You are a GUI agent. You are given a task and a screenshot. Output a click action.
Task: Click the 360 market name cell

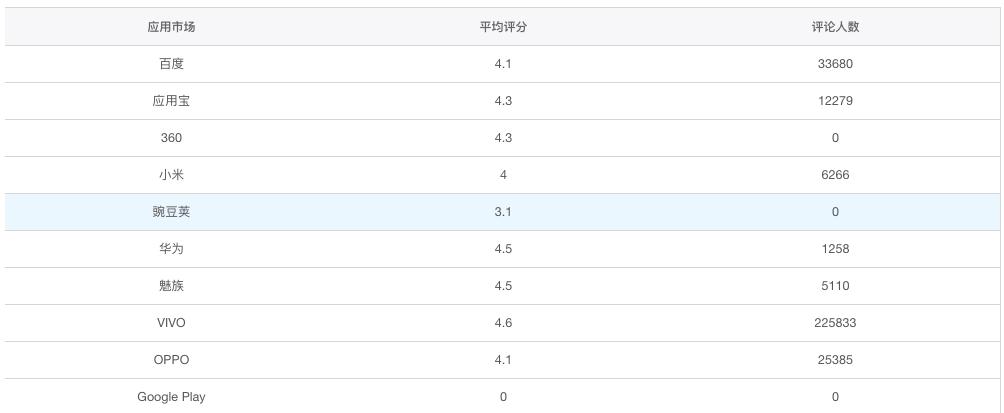coord(171,138)
